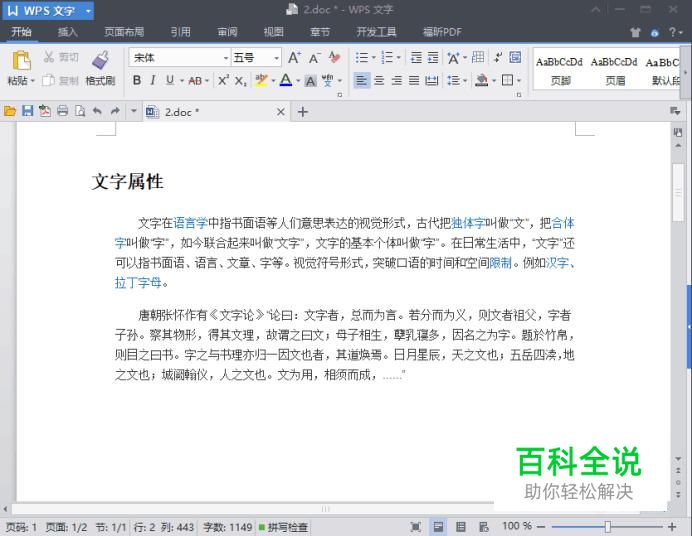Apply subscript formatting
Screen dimensions: 692x536
point(241,81)
